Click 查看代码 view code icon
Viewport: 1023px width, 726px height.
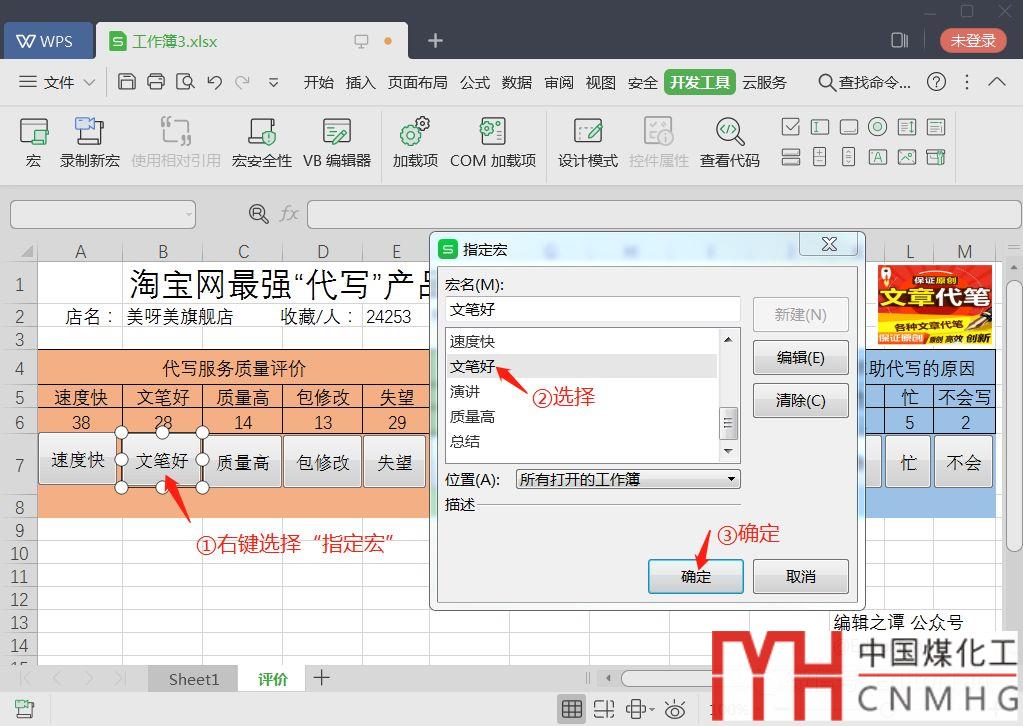coord(729,142)
